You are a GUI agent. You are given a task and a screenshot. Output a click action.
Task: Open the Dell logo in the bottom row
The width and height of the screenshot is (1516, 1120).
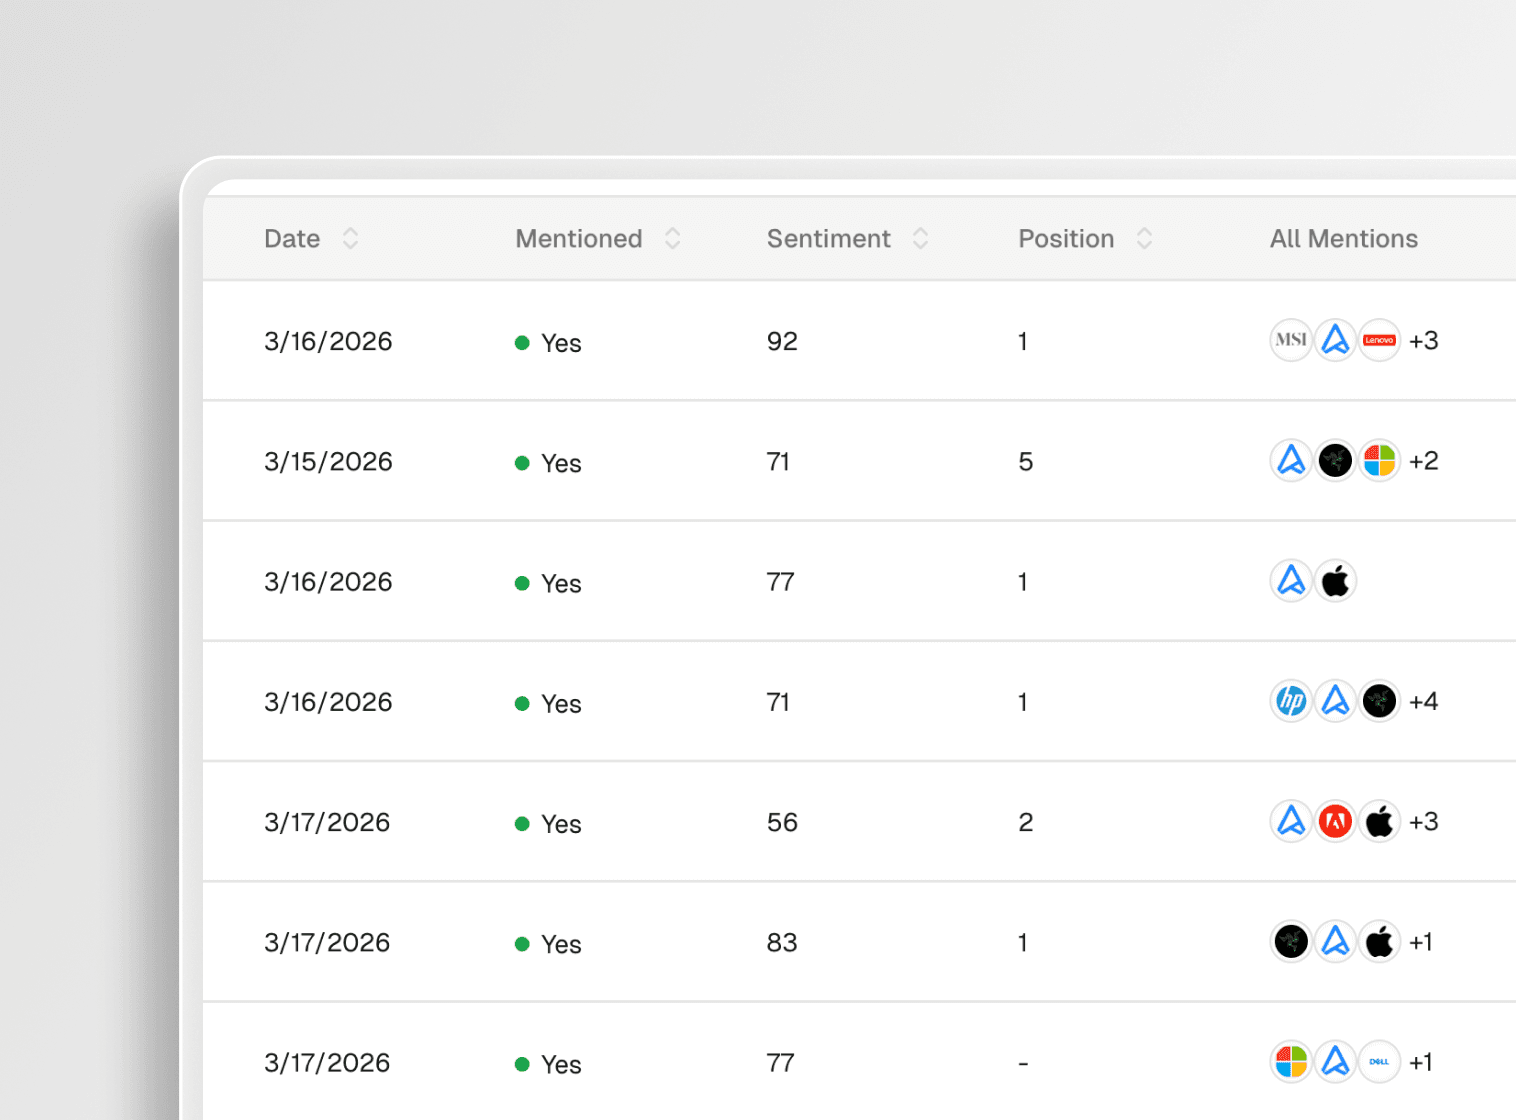pos(1379,1061)
